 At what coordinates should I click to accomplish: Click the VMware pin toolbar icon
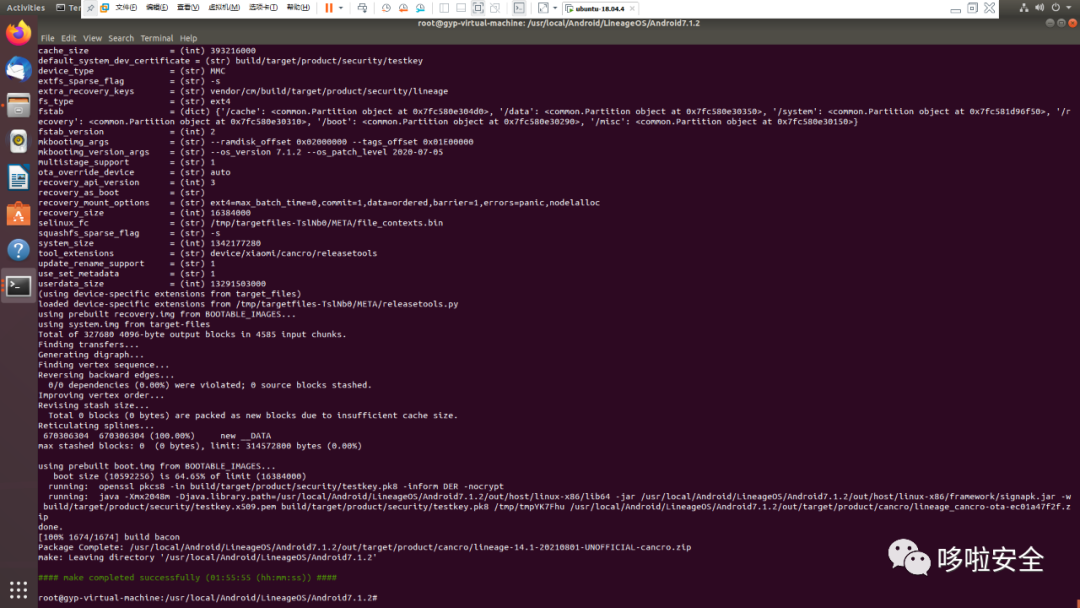(x=90, y=8)
